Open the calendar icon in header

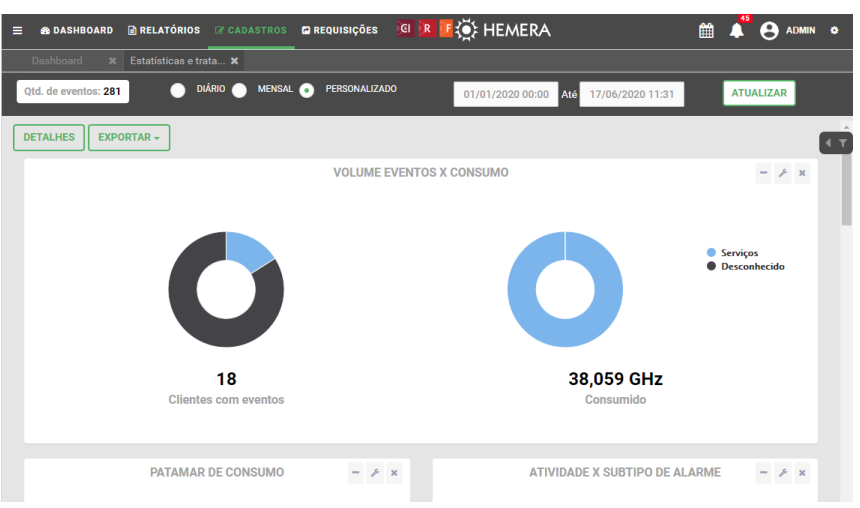coord(706,31)
